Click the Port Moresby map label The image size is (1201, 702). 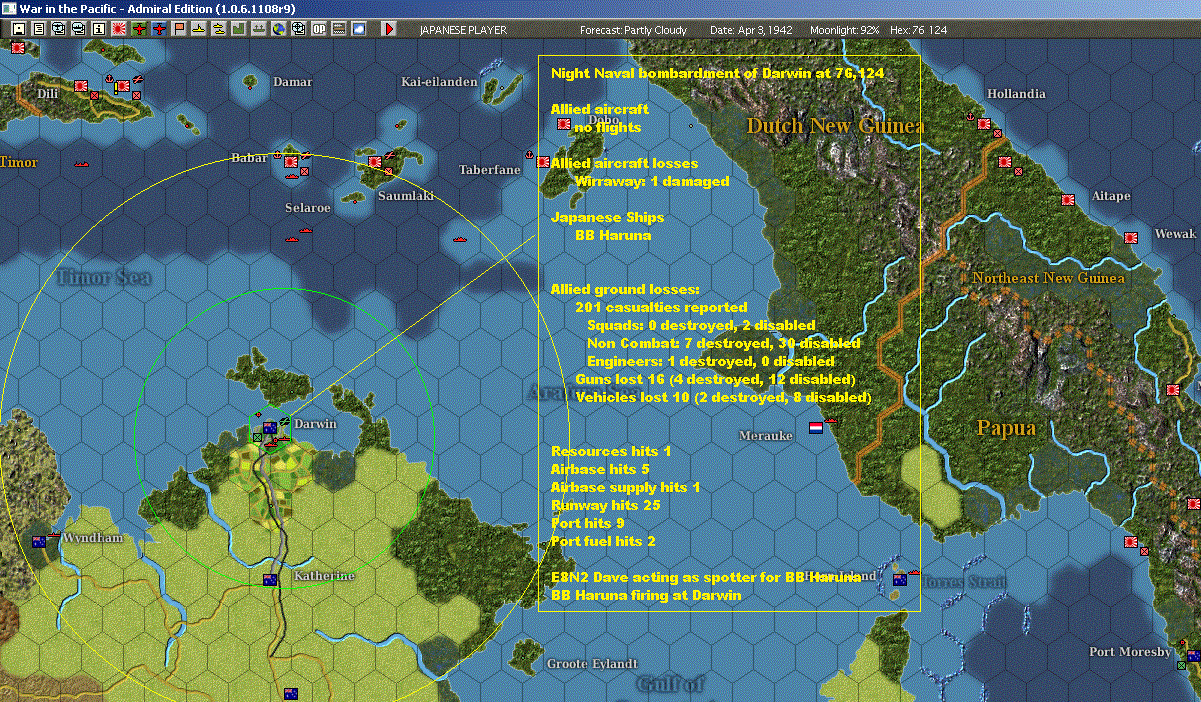1130,652
